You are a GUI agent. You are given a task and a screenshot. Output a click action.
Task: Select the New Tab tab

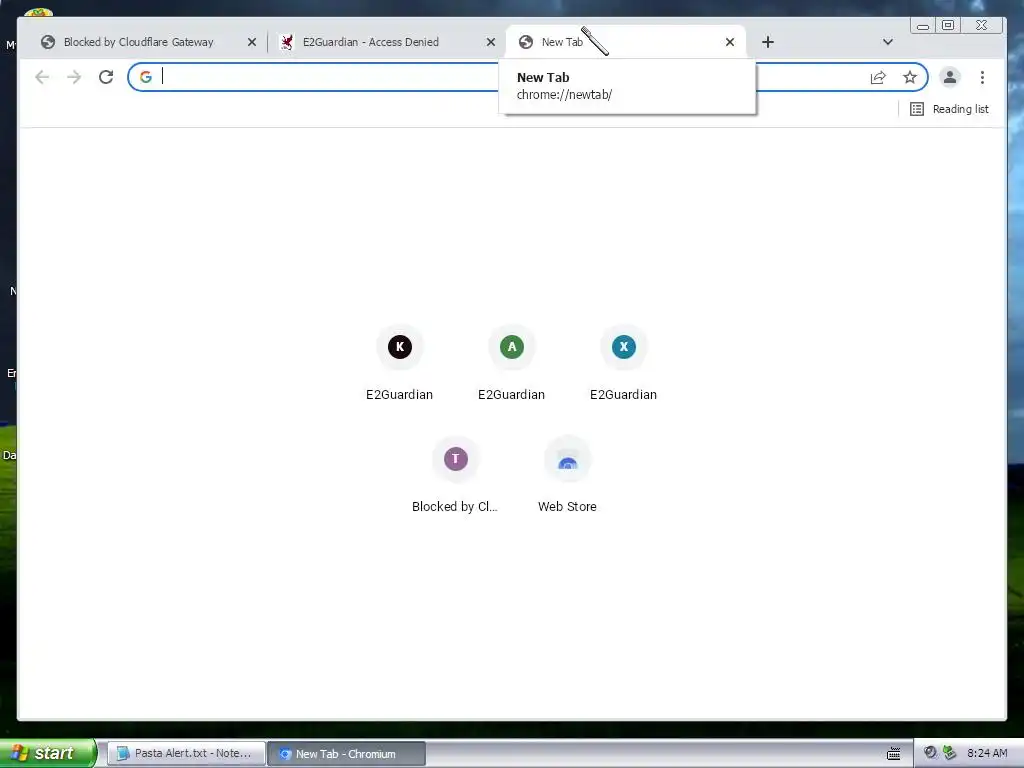pyautogui.click(x=626, y=42)
